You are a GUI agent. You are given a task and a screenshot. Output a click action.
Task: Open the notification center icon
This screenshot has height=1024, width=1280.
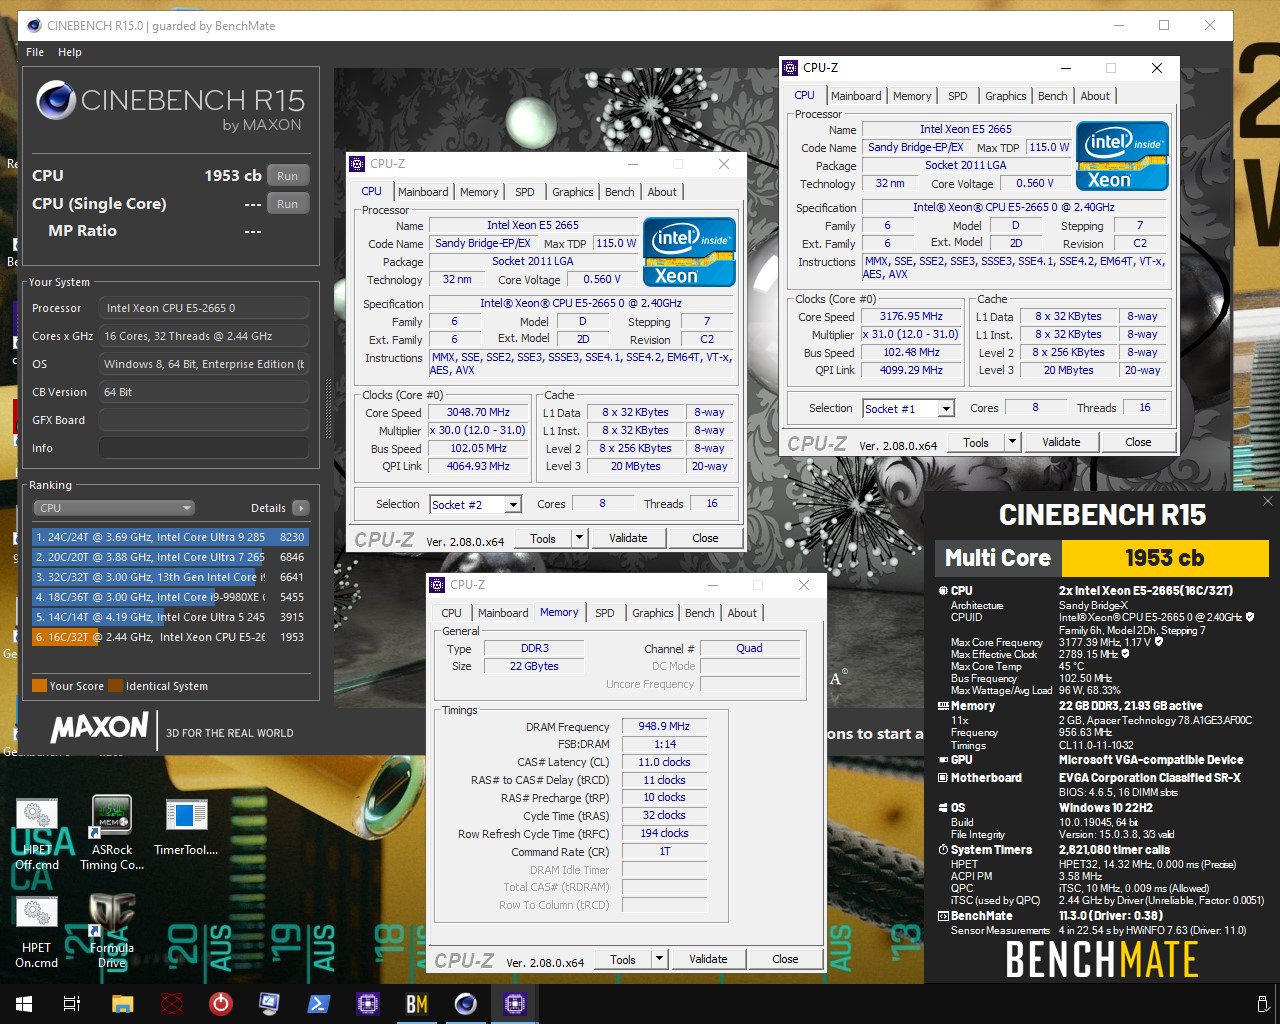[x=1262, y=1004]
